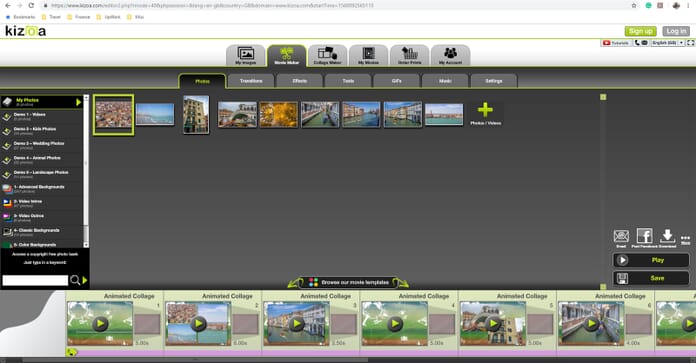Play Animated Collage clip 5 preview
The image size is (696, 363).
coord(493,324)
